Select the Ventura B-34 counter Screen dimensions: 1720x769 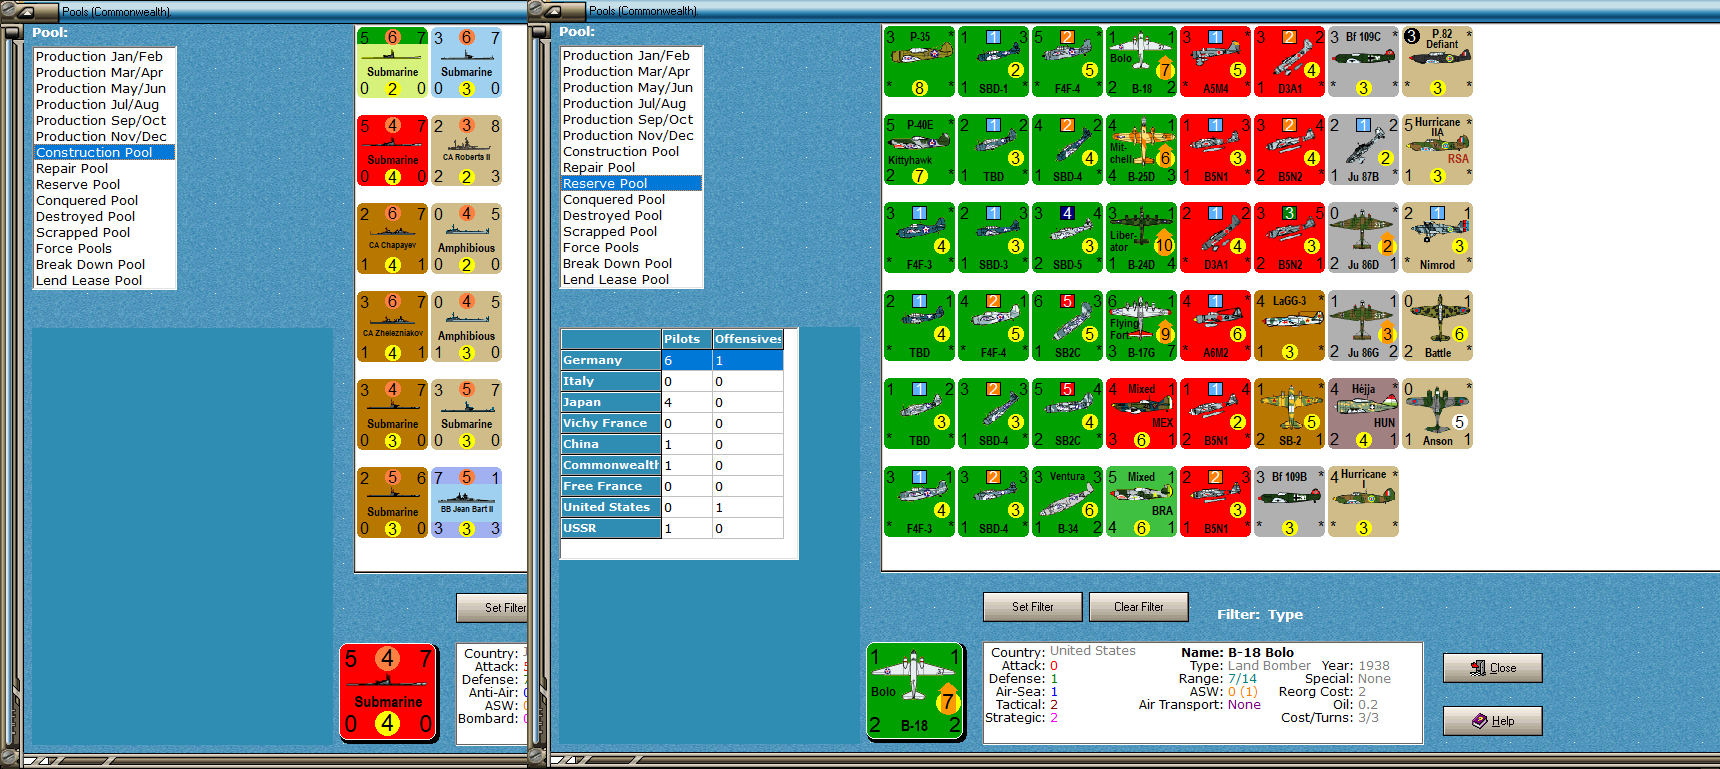pos(1067,502)
